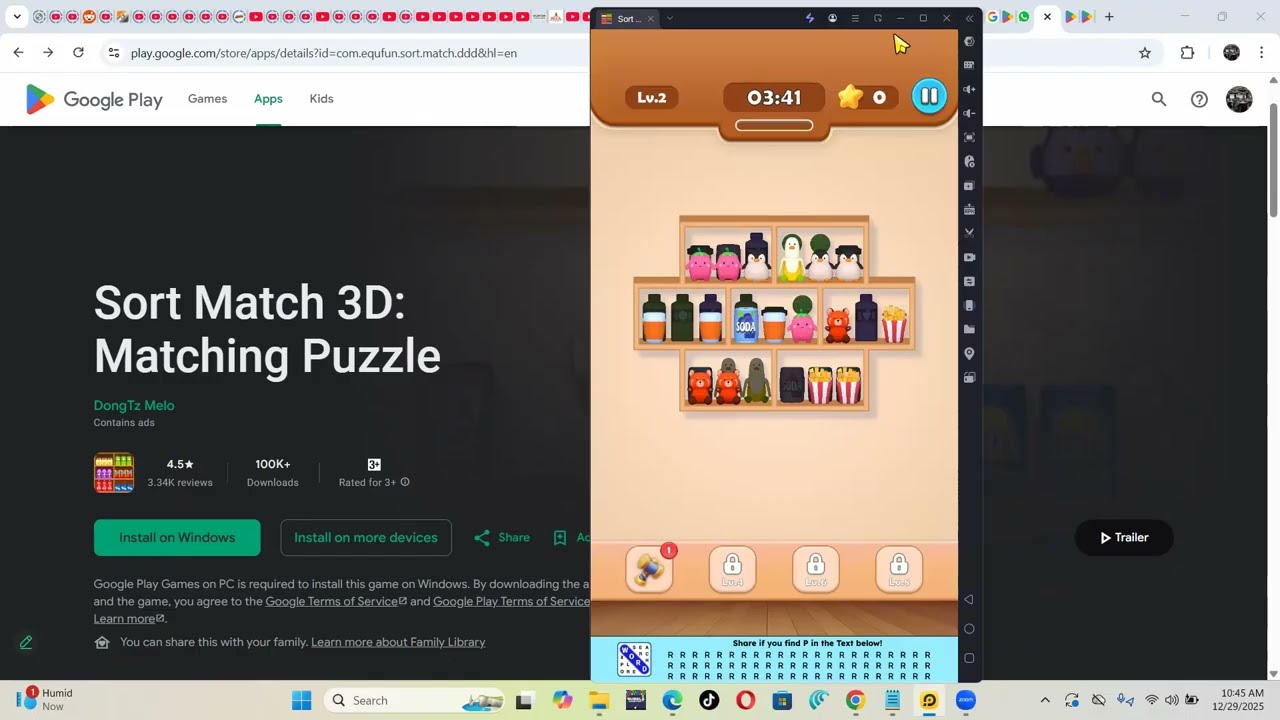Open the emulator hamburger menu
This screenshot has height=720, width=1280.
(x=855, y=18)
